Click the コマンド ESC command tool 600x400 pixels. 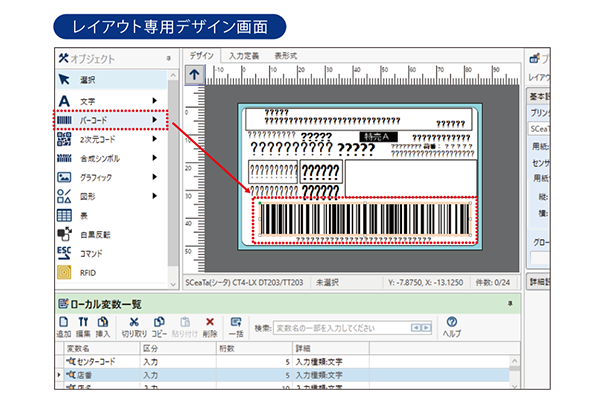pyautogui.click(x=93, y=253)
